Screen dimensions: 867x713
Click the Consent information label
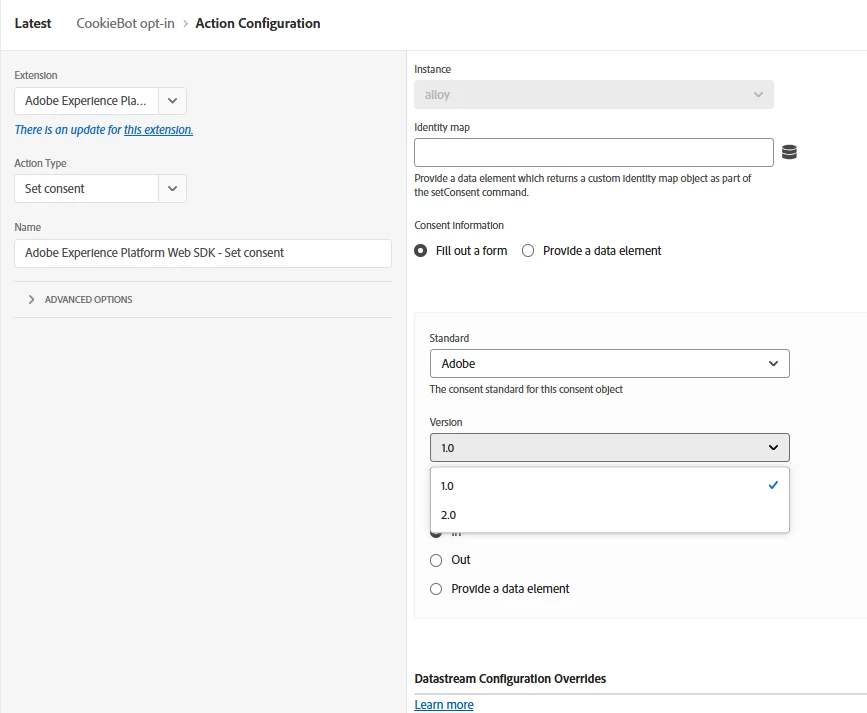(x=459, y=225)
